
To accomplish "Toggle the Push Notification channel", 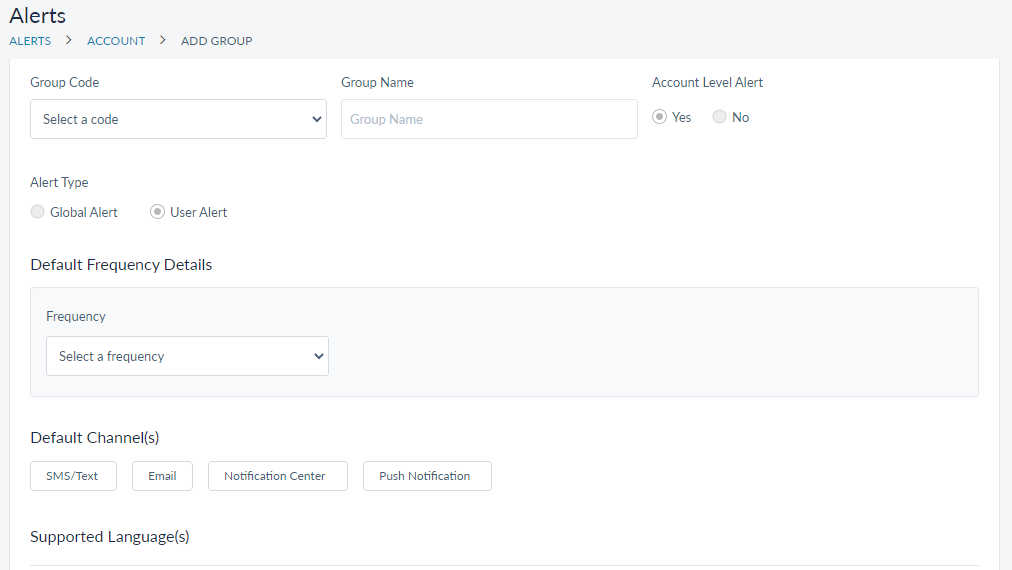I will click(427, 476).
